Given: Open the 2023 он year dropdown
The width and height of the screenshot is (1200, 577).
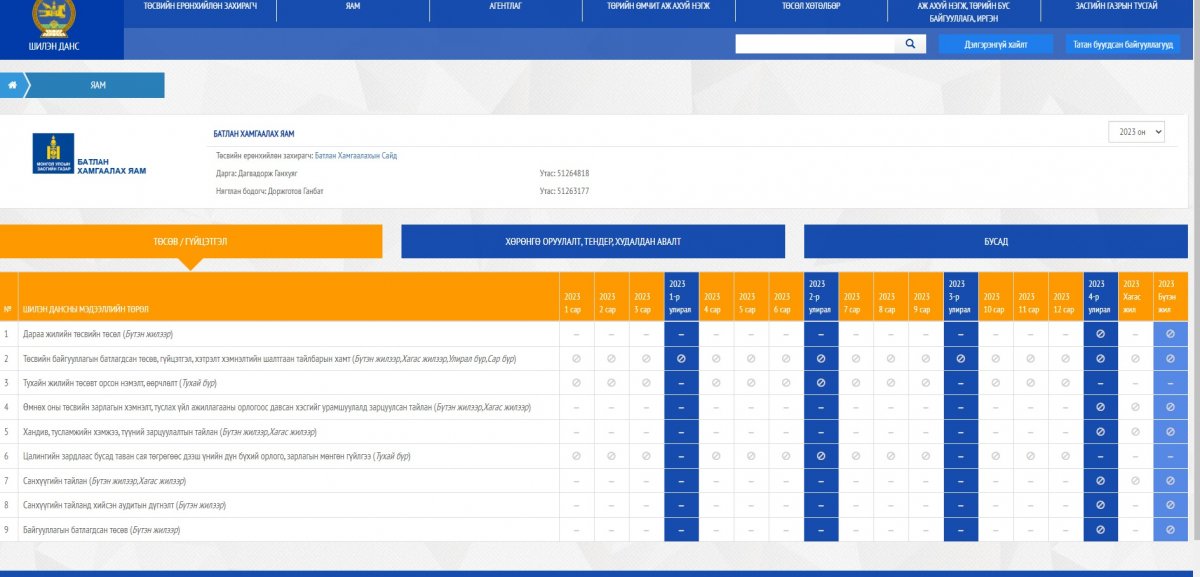Looking at the screenshot, I should click(1136, 132).
